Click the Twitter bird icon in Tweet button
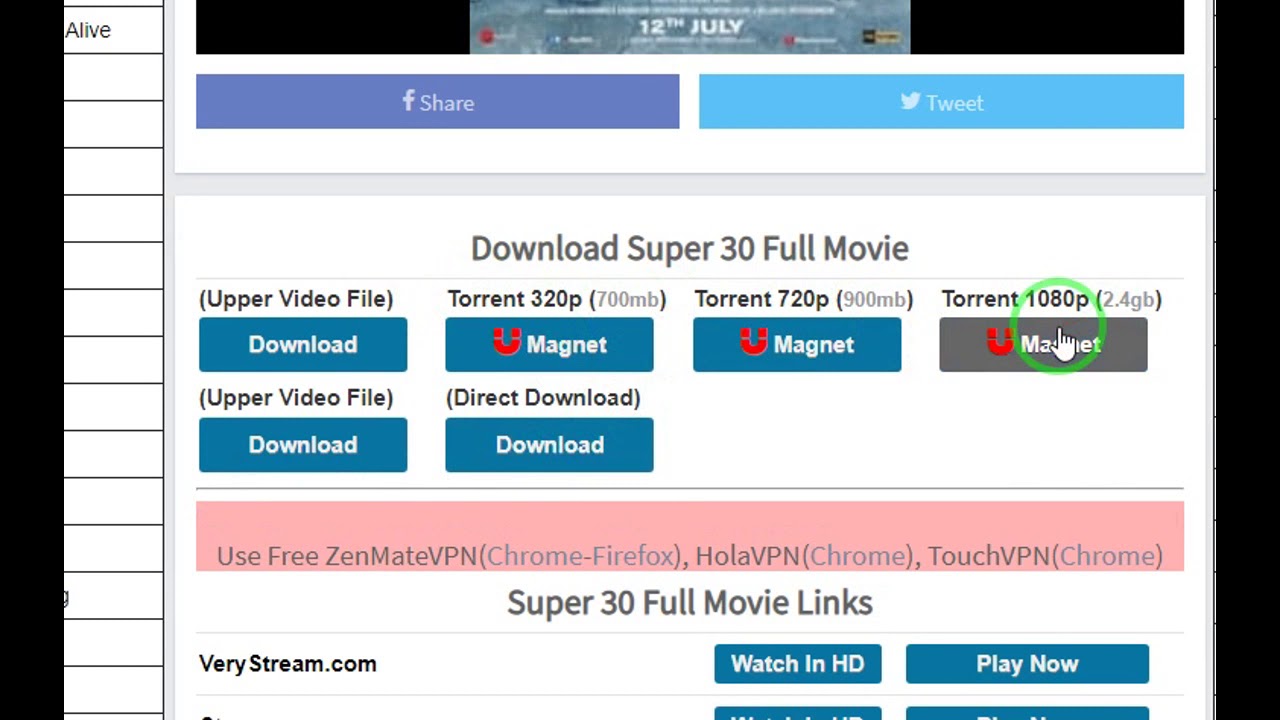The height and width of the screenshot is (720, 1280). [910, 101]
